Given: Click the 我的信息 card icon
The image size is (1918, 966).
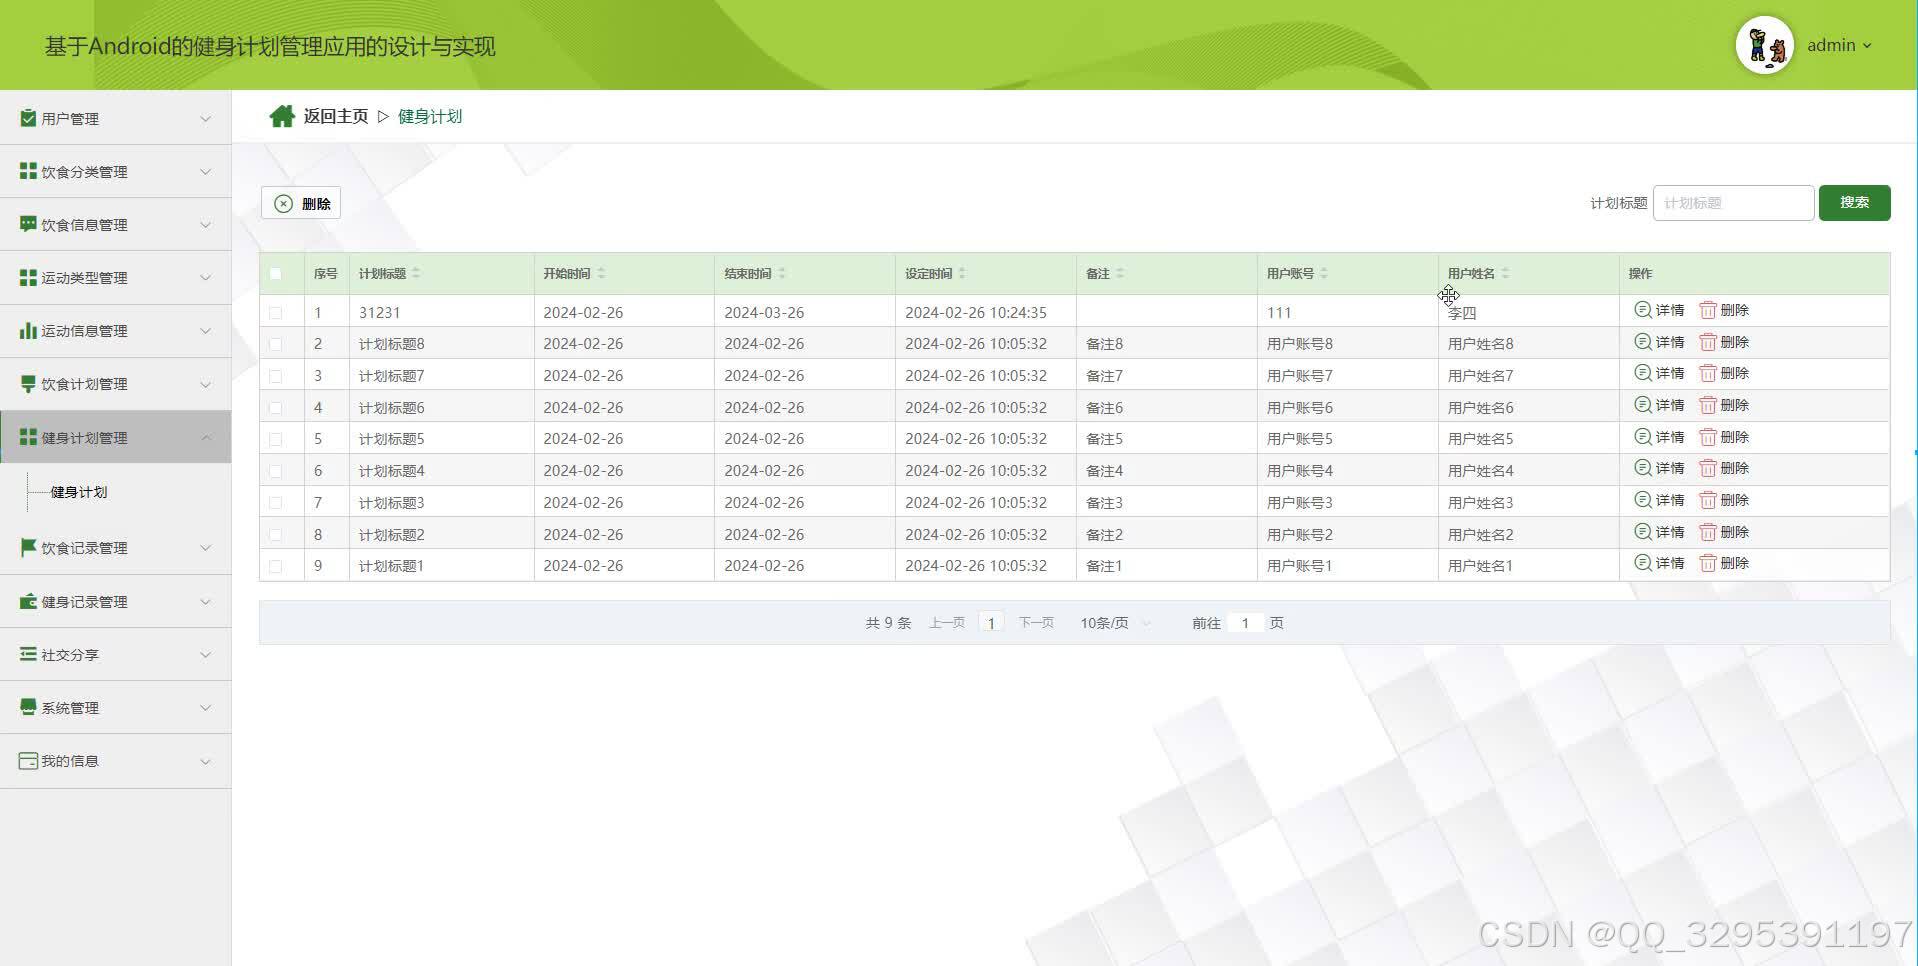Looking at the screenshot, I should tap(28, 760).
